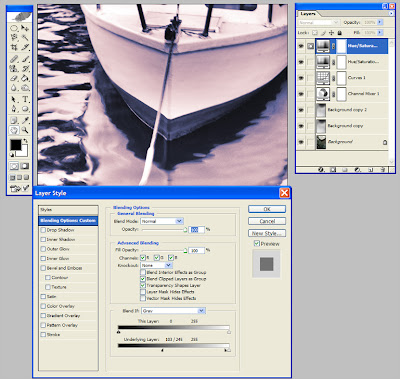Delete layer trash icon in Layers panel
Viewport: 400px width, 379px height.
point(383,170)
